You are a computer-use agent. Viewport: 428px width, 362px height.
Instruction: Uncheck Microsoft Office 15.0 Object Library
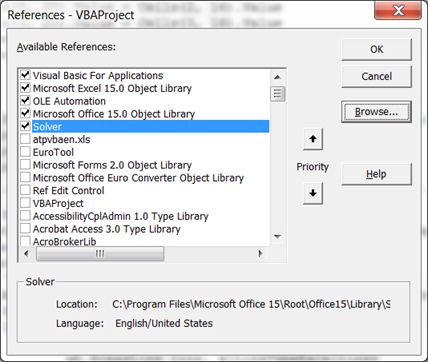point(25,114)
